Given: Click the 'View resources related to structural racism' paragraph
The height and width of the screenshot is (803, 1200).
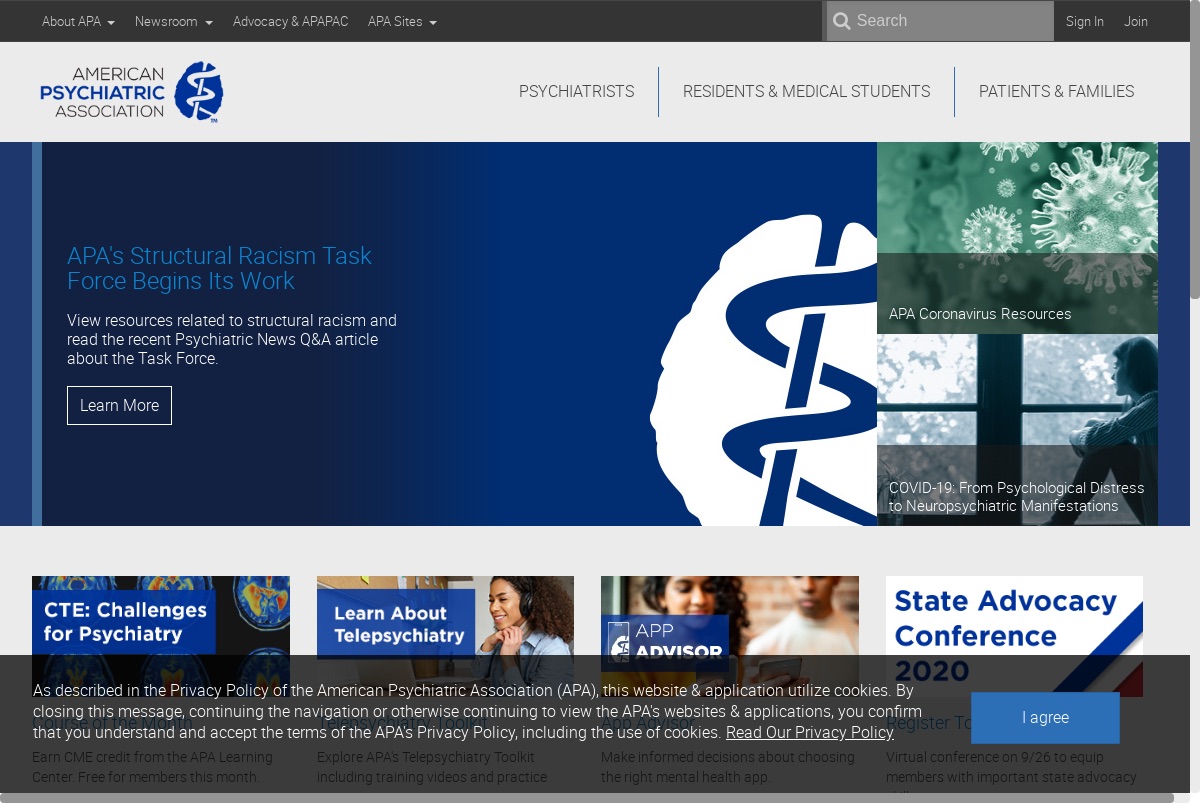Looking at the screenshot, I should pos(232,339).
